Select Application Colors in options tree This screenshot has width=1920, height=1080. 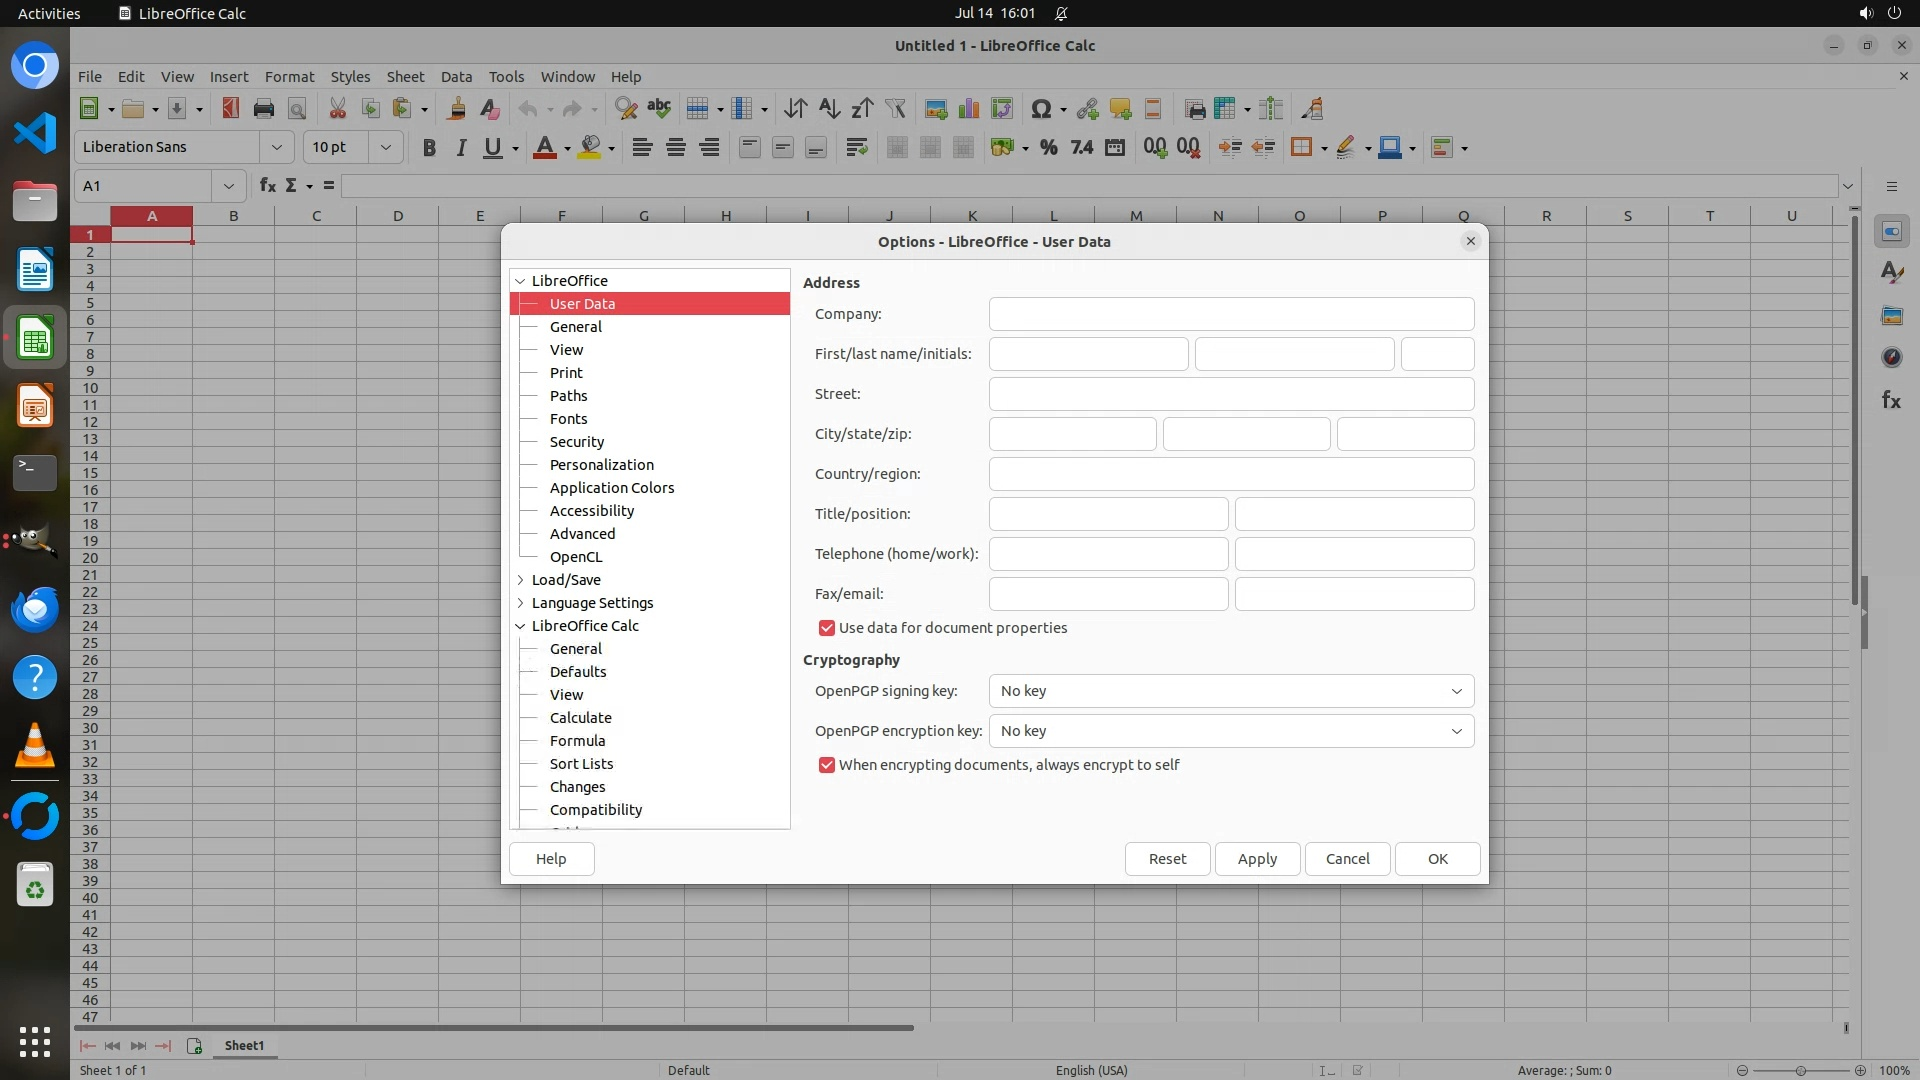[611, 488]
